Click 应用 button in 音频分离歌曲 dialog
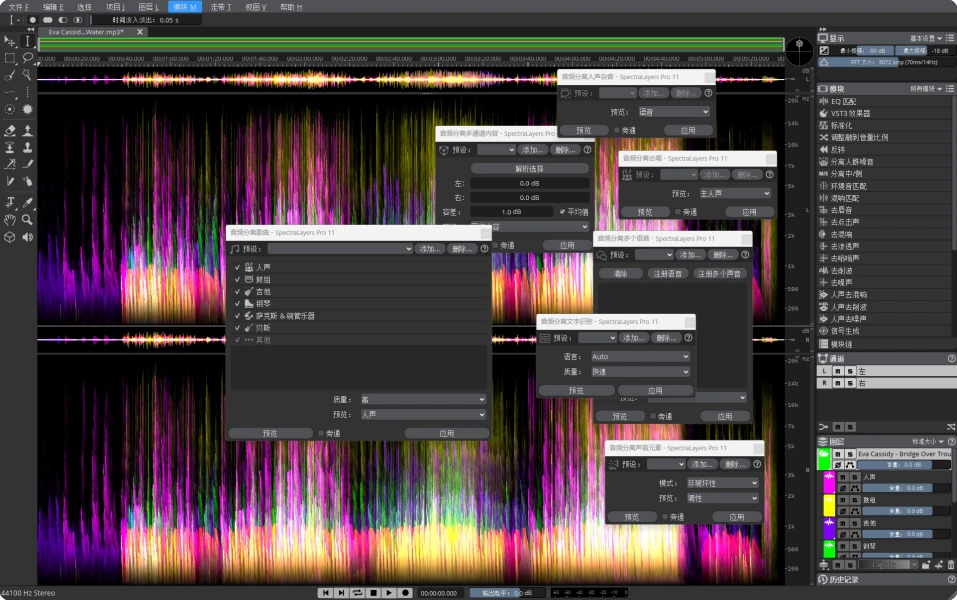Image resolution: width=957 pixels, height=600 pixels. [x=446, y=433]
